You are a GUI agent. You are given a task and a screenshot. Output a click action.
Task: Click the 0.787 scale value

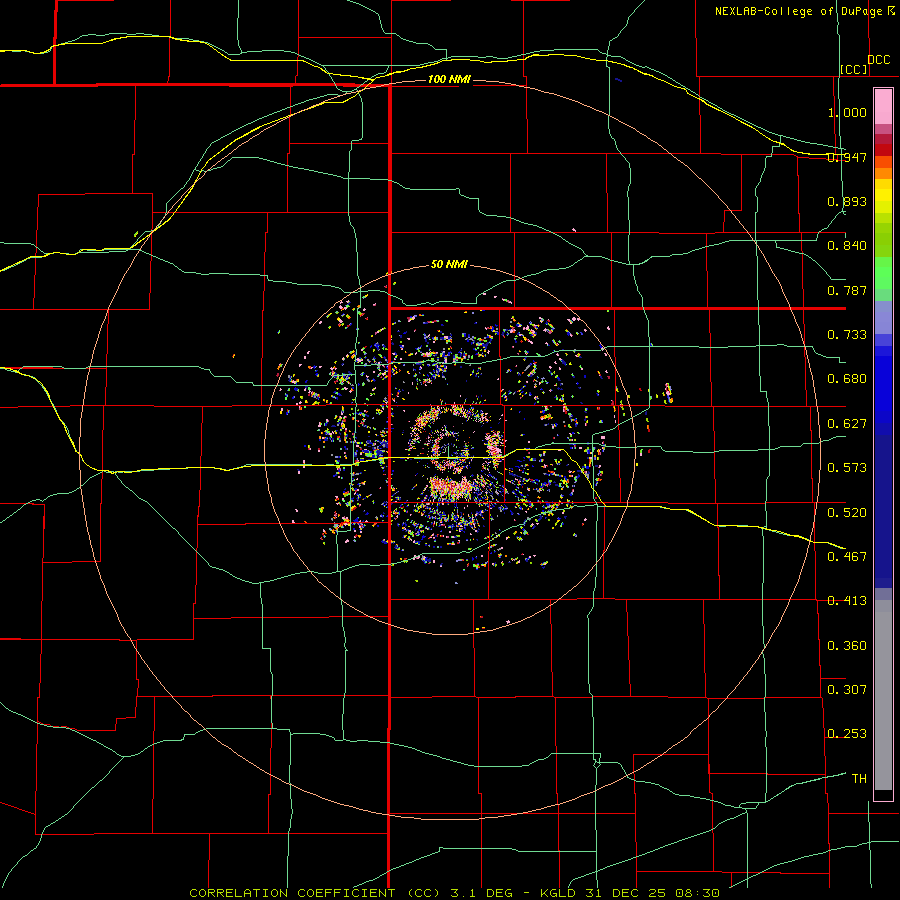pos(847,290)
